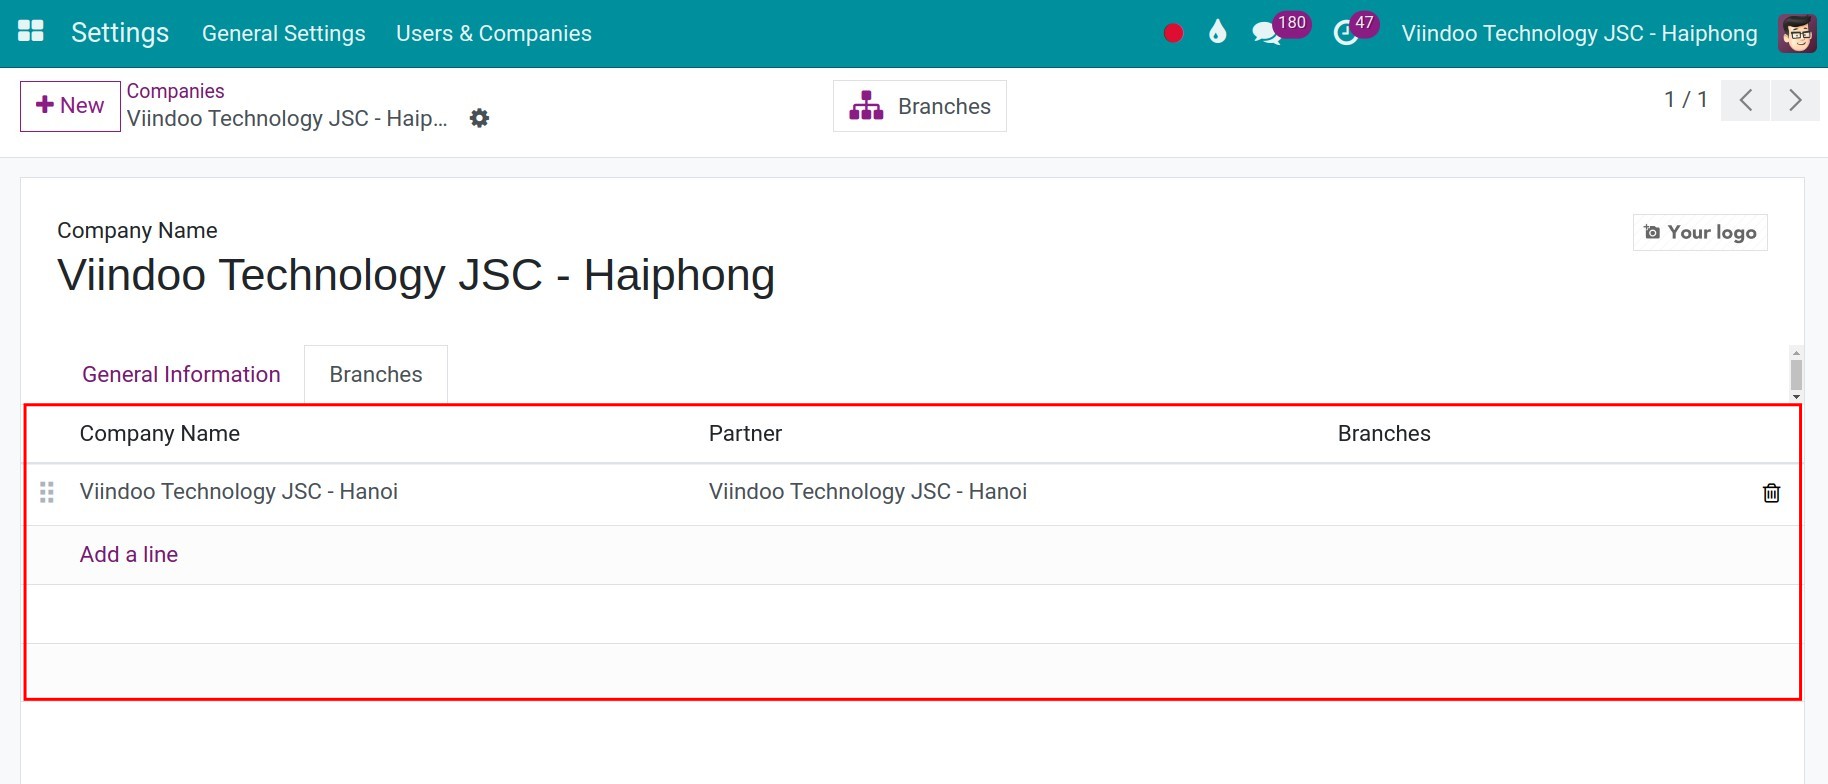Image resolution: width=1828 pixels, height=784 pixels.
Task: Sort by Partner column header
Action: tap(745, 433)
